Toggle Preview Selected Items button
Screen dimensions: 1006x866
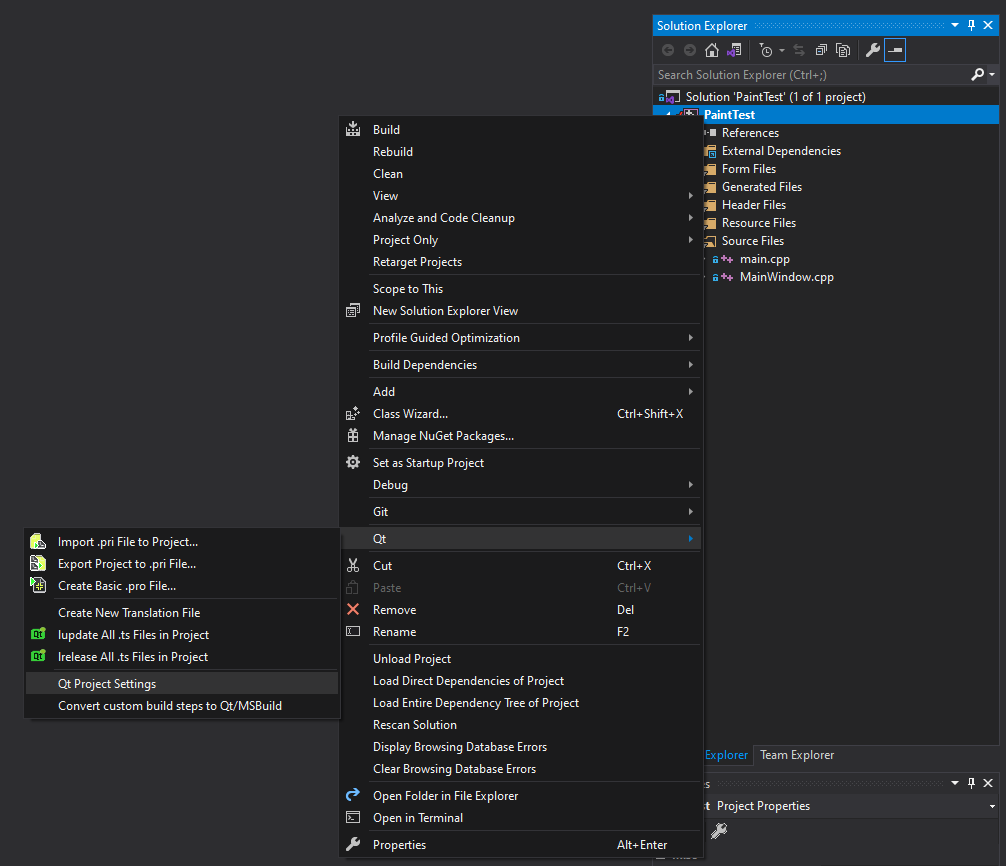[x=894, y=50]
